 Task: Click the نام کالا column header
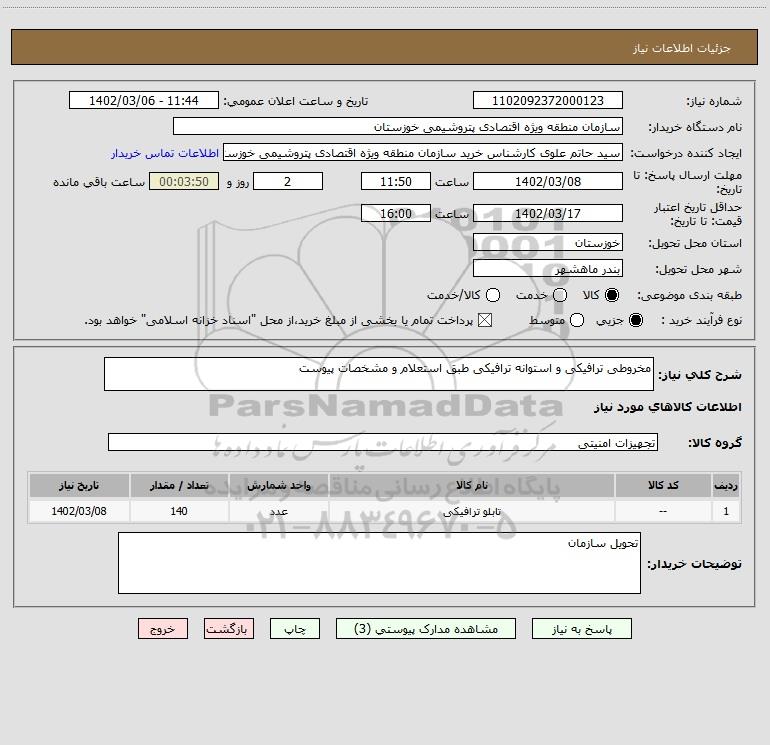(x=471, y=485)
